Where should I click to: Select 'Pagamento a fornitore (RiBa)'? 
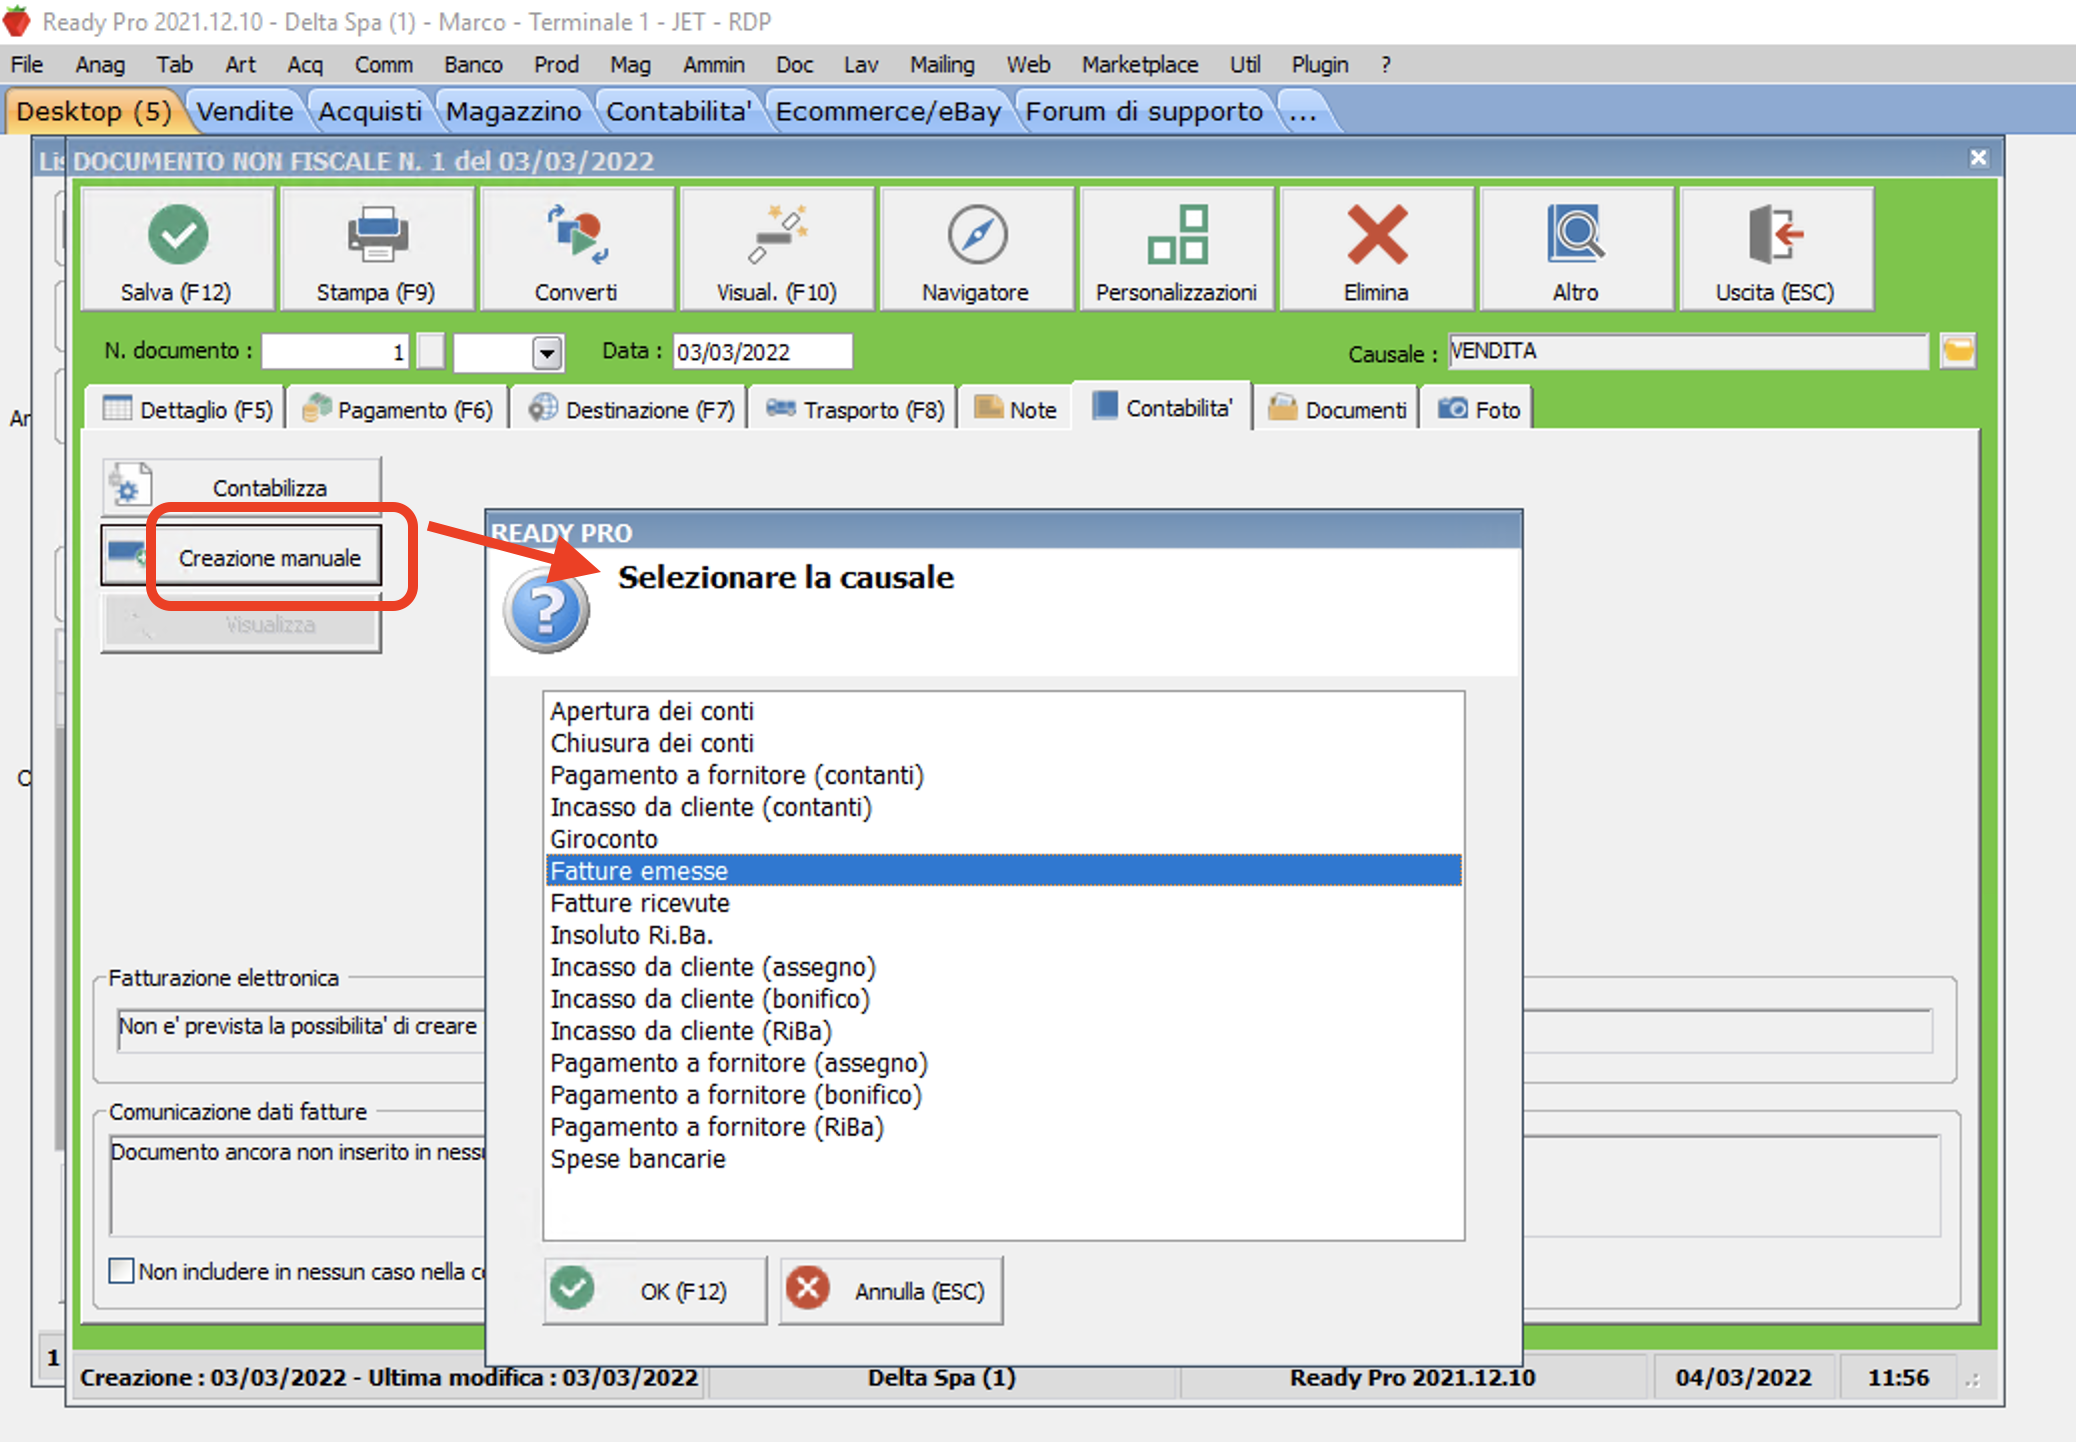pyautogui.click(x=1004, y=1127)
